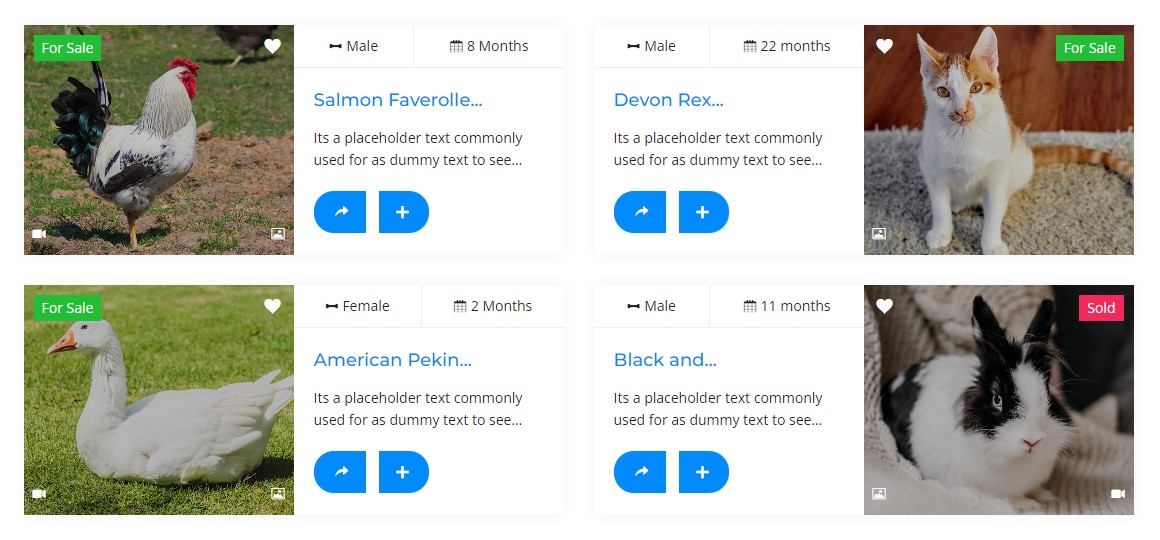Open the American Pekin title link
This screenshot has width=1160, height=540.
pos(392,360)
